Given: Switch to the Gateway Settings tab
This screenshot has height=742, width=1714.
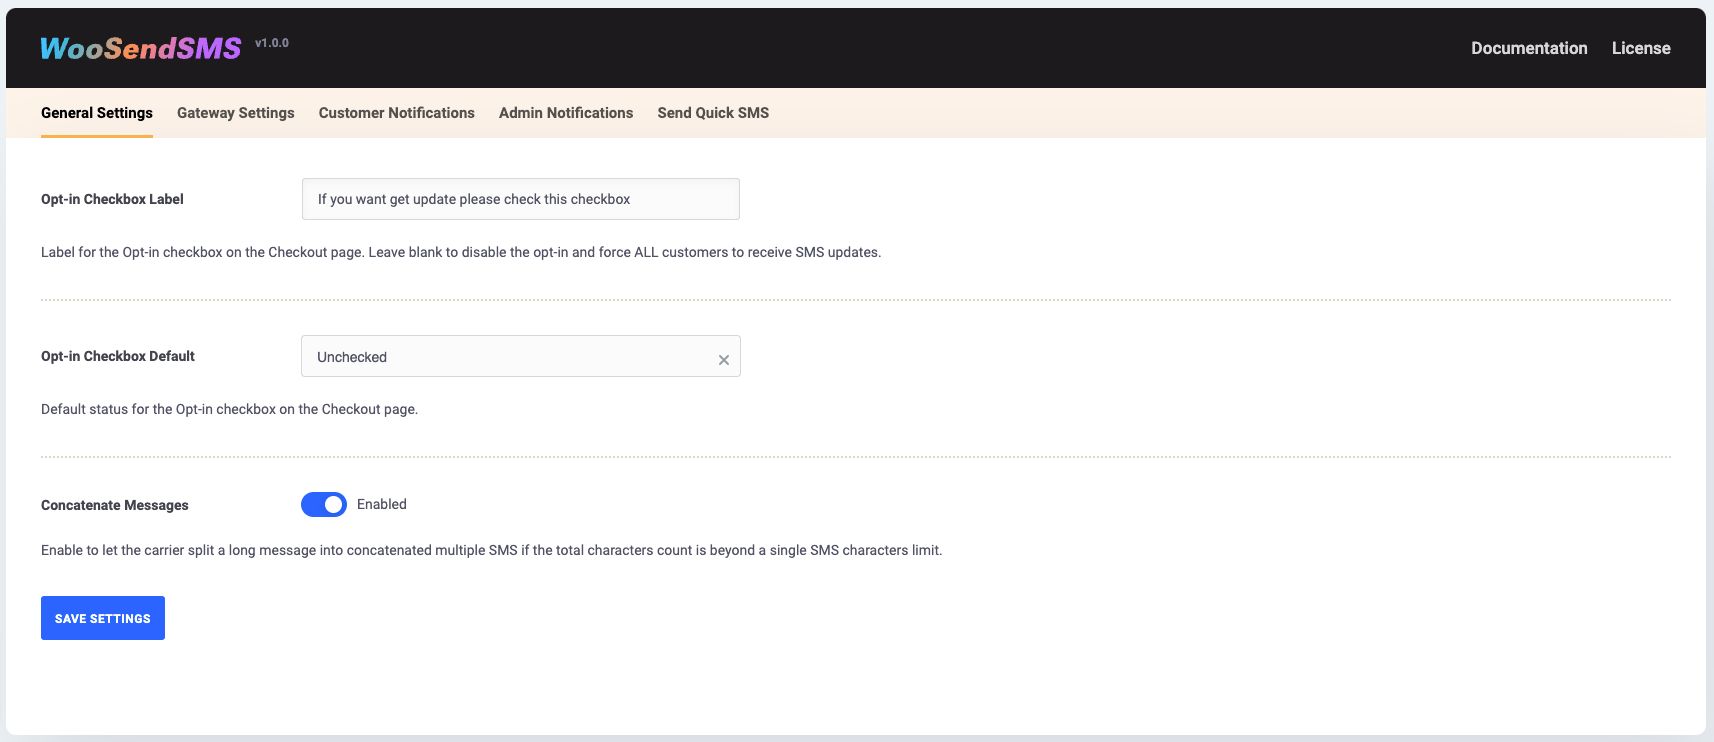Looking at the screenshot, I should tap(235, 113).
